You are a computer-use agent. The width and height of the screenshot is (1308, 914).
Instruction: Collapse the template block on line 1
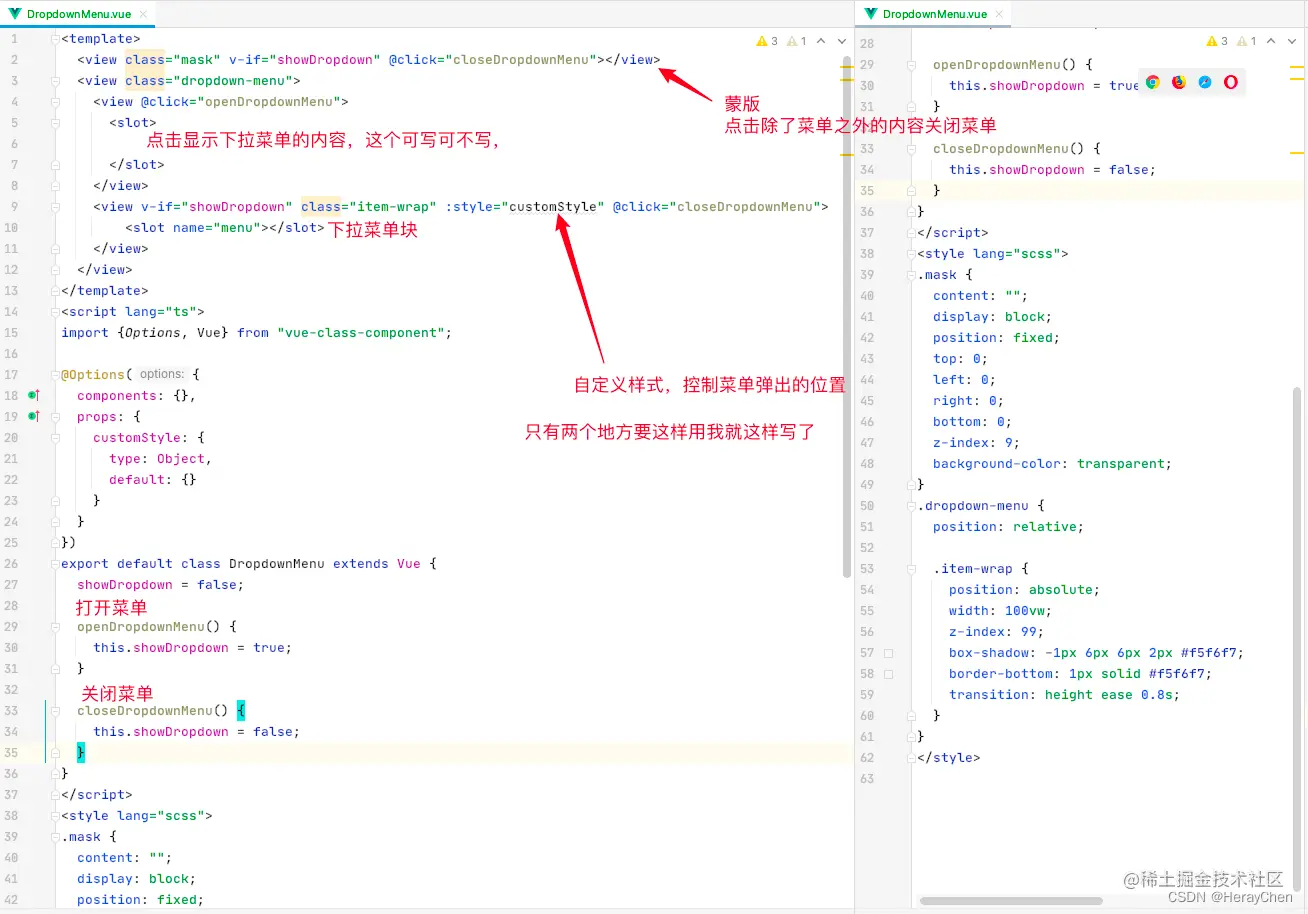(x=56, y=39)
